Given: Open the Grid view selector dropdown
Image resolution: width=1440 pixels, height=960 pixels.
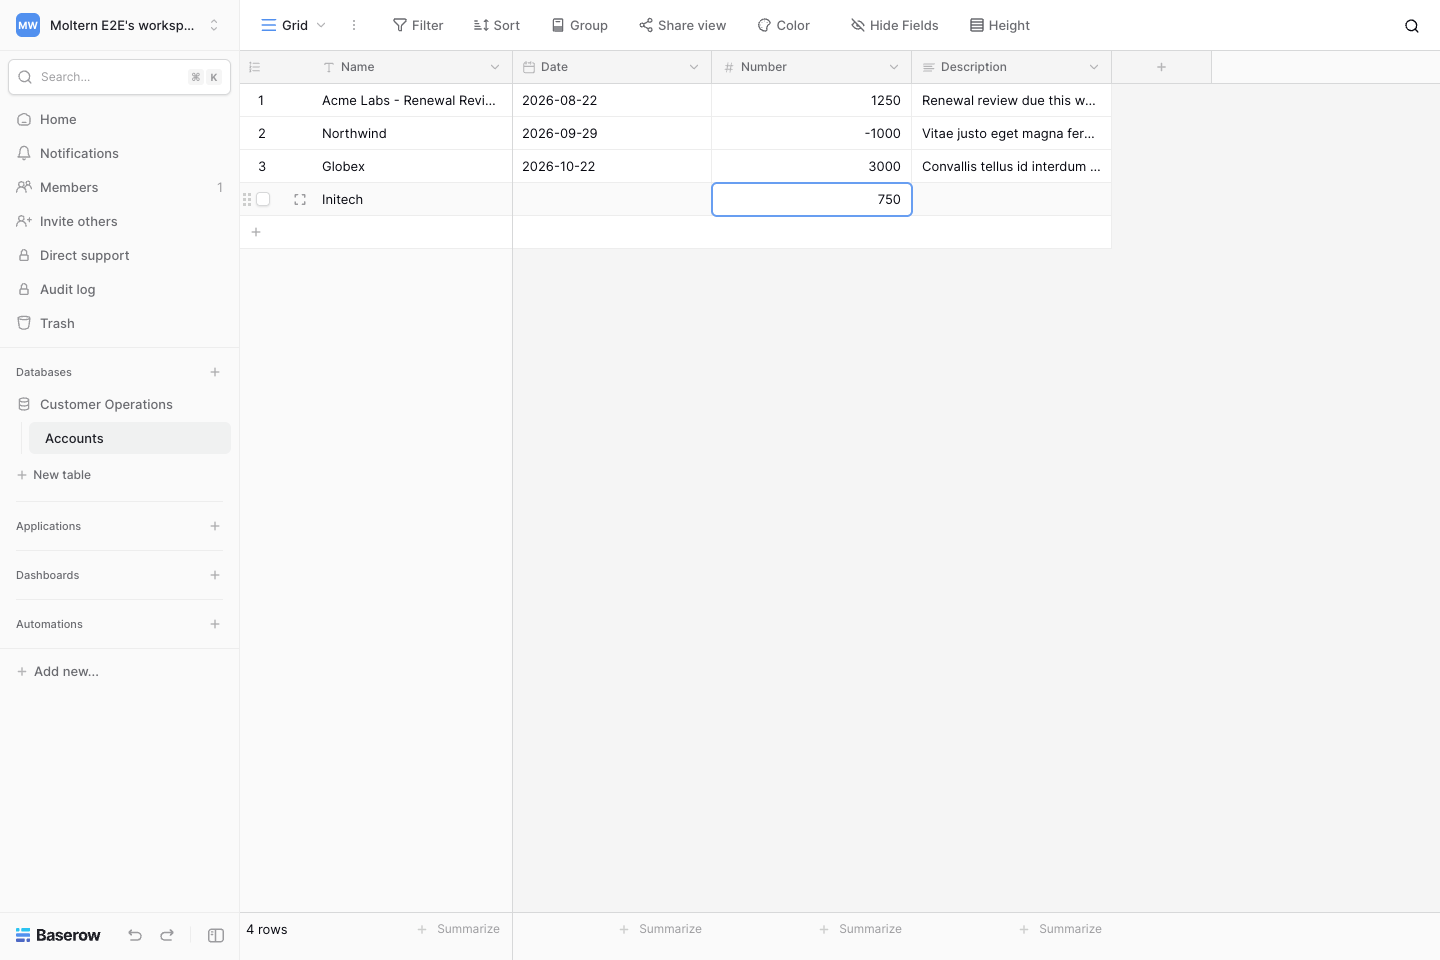Looking at the screenshot, I should click(294, 25).
